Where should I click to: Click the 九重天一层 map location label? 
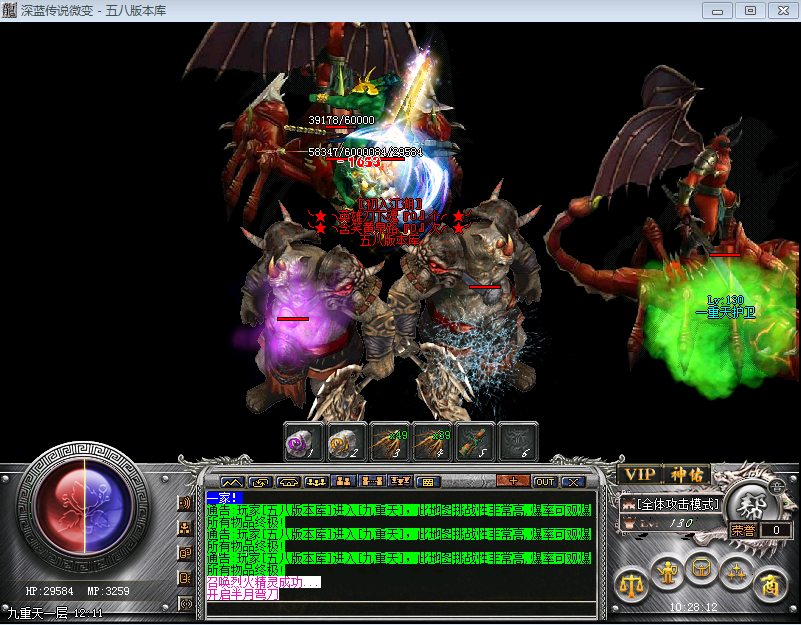pos(37,613)
